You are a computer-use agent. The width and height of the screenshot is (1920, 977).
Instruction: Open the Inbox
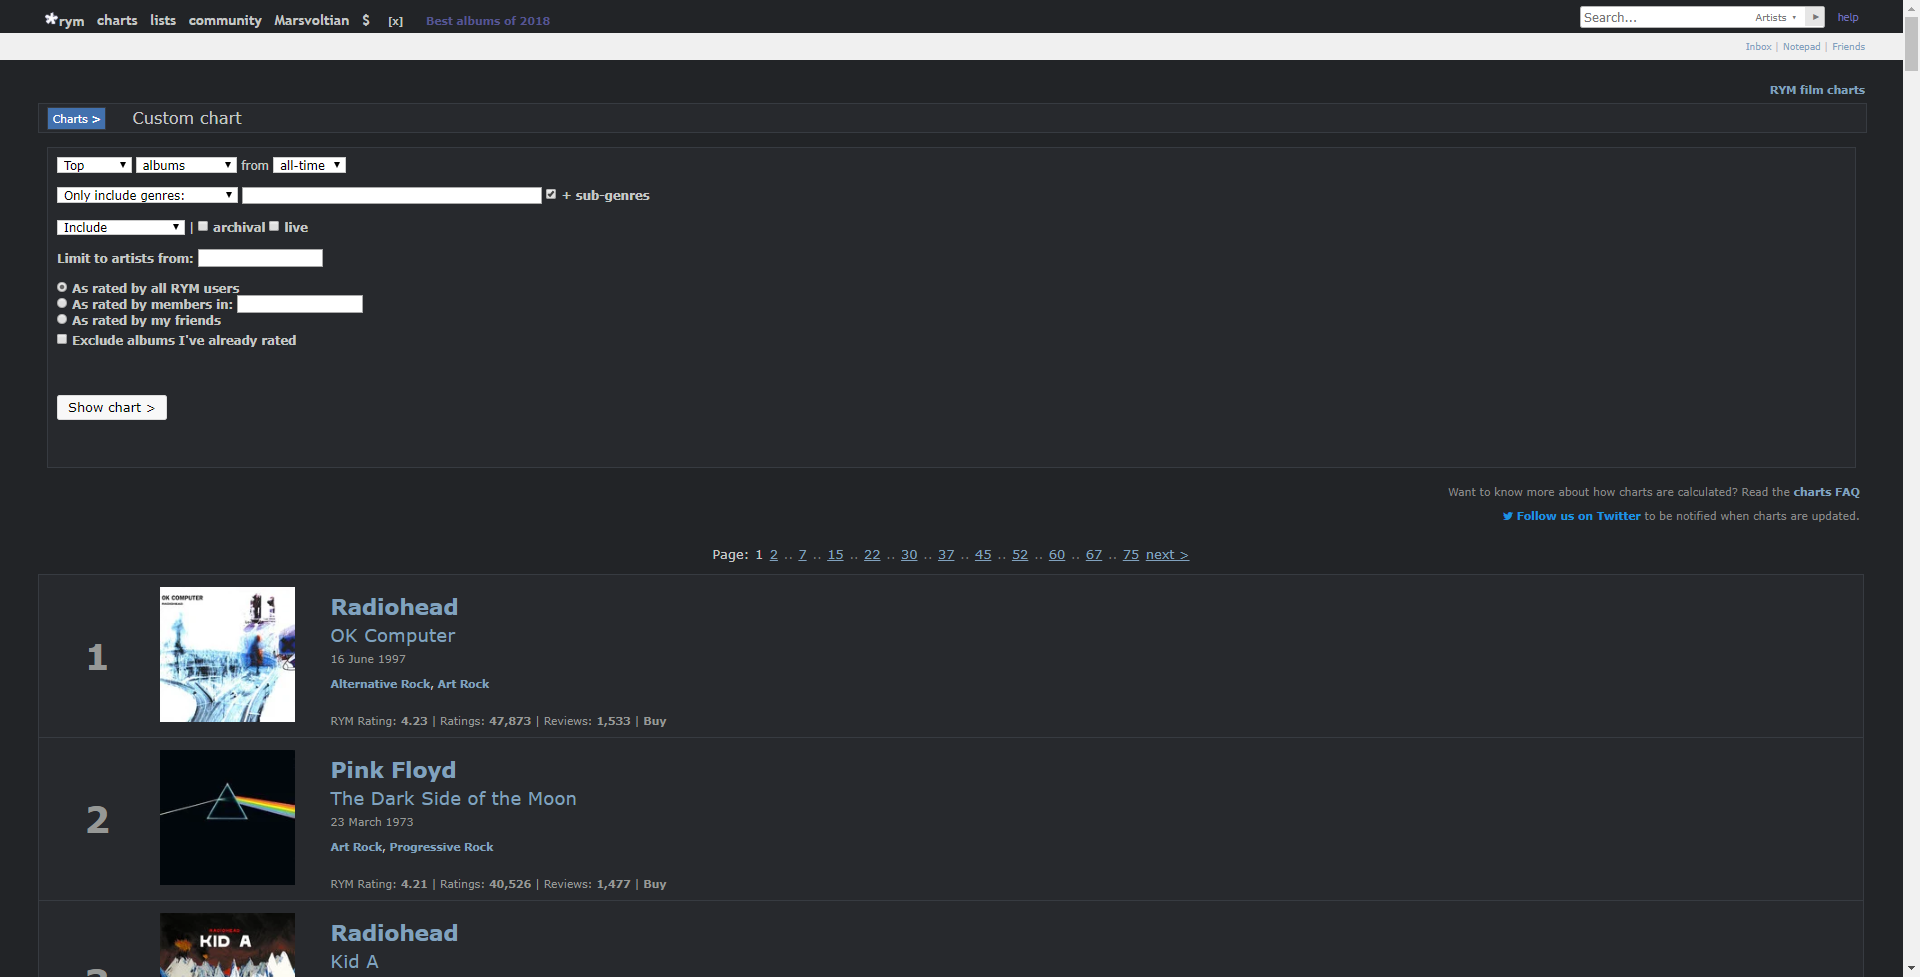(x=1758, y=47)
